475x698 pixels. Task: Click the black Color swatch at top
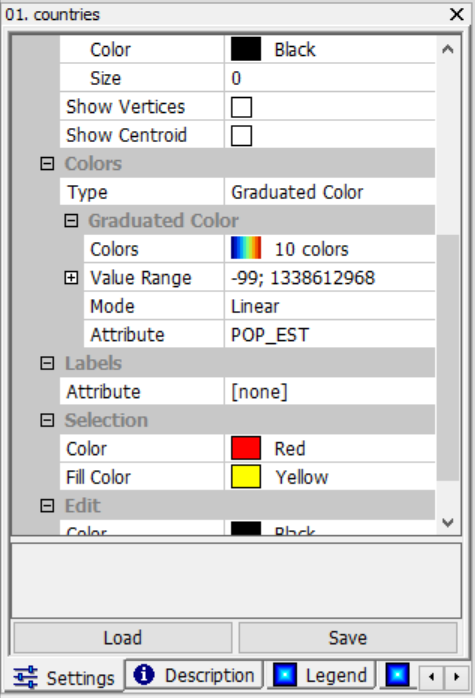[246, 49]
